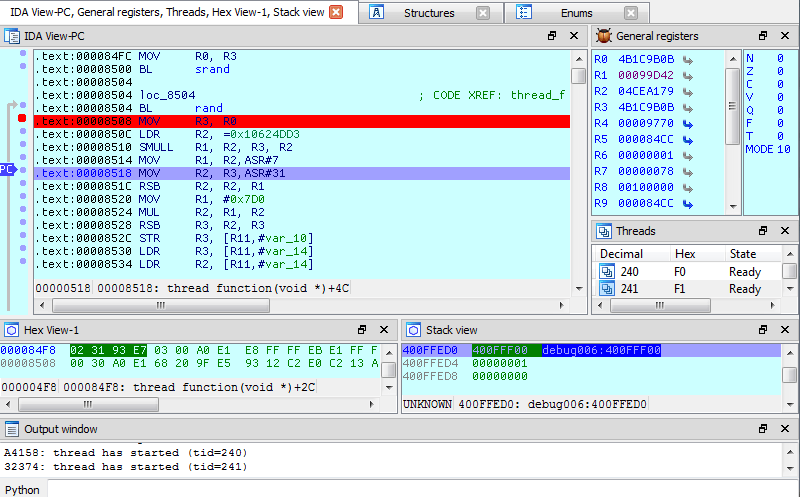
Task: Click the disassembly horizontal scrollbar thumb
Action: (161, 305)
